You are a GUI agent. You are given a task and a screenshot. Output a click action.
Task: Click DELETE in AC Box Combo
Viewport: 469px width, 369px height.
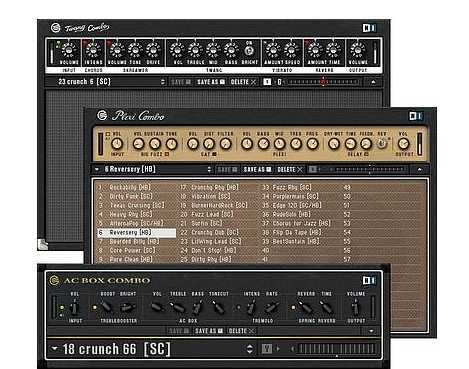click(241, 331)
